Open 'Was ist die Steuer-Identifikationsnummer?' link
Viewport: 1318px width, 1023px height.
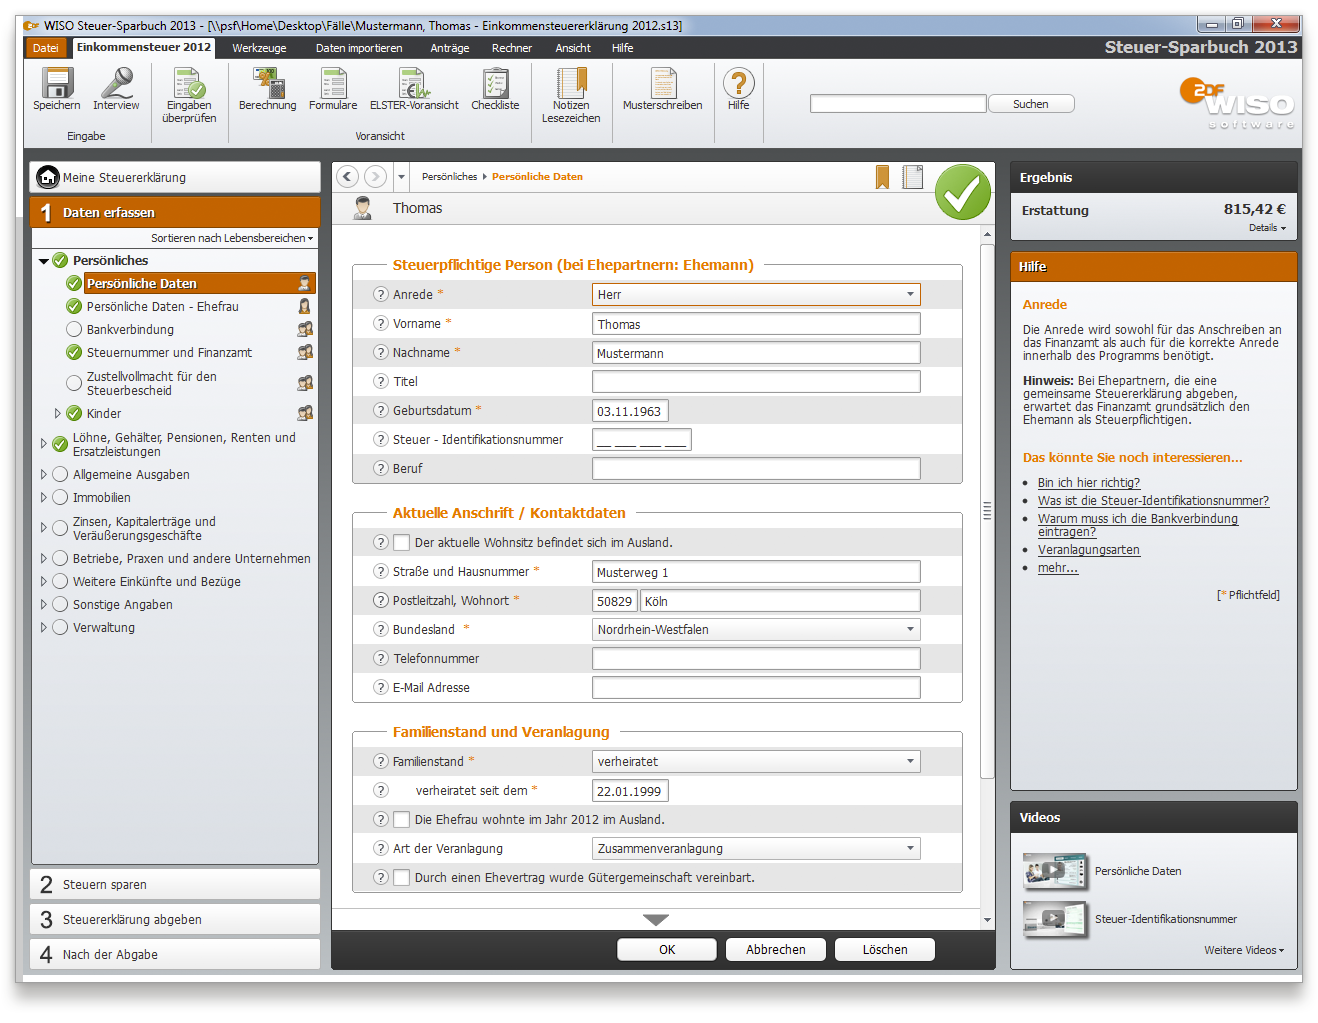1152,501
